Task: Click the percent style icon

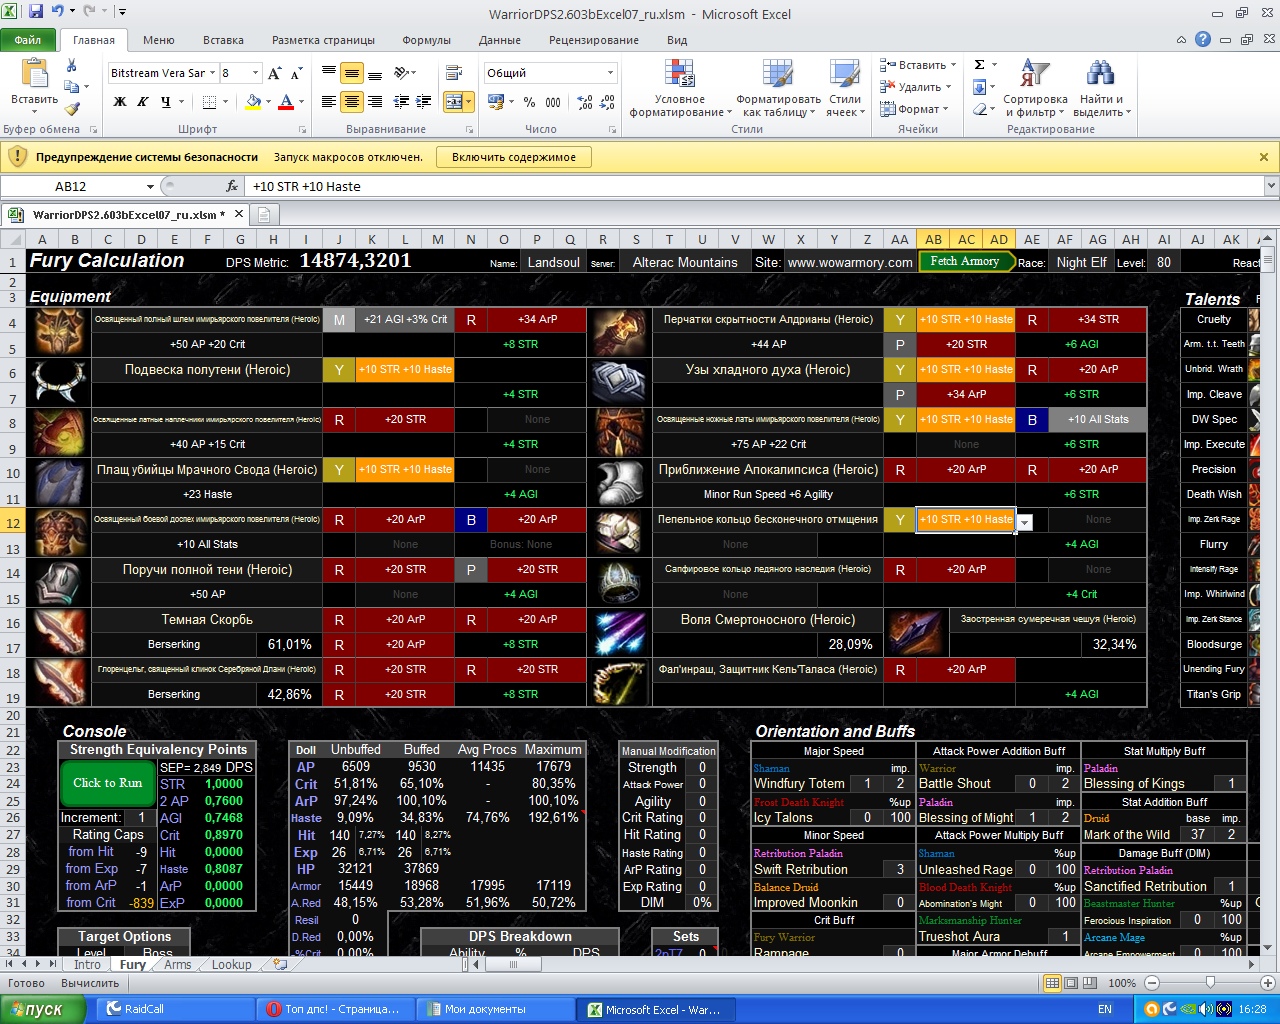Action: click(x=529, y=102)
